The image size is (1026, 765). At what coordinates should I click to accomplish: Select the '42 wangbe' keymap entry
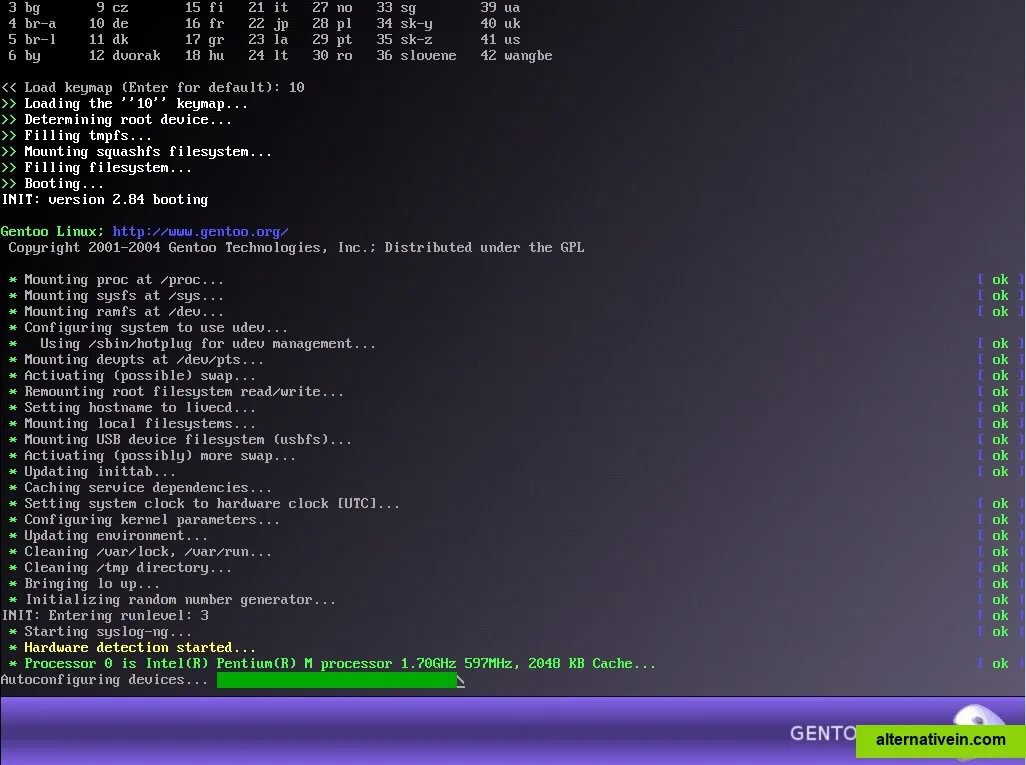click(x=516, y=56)
